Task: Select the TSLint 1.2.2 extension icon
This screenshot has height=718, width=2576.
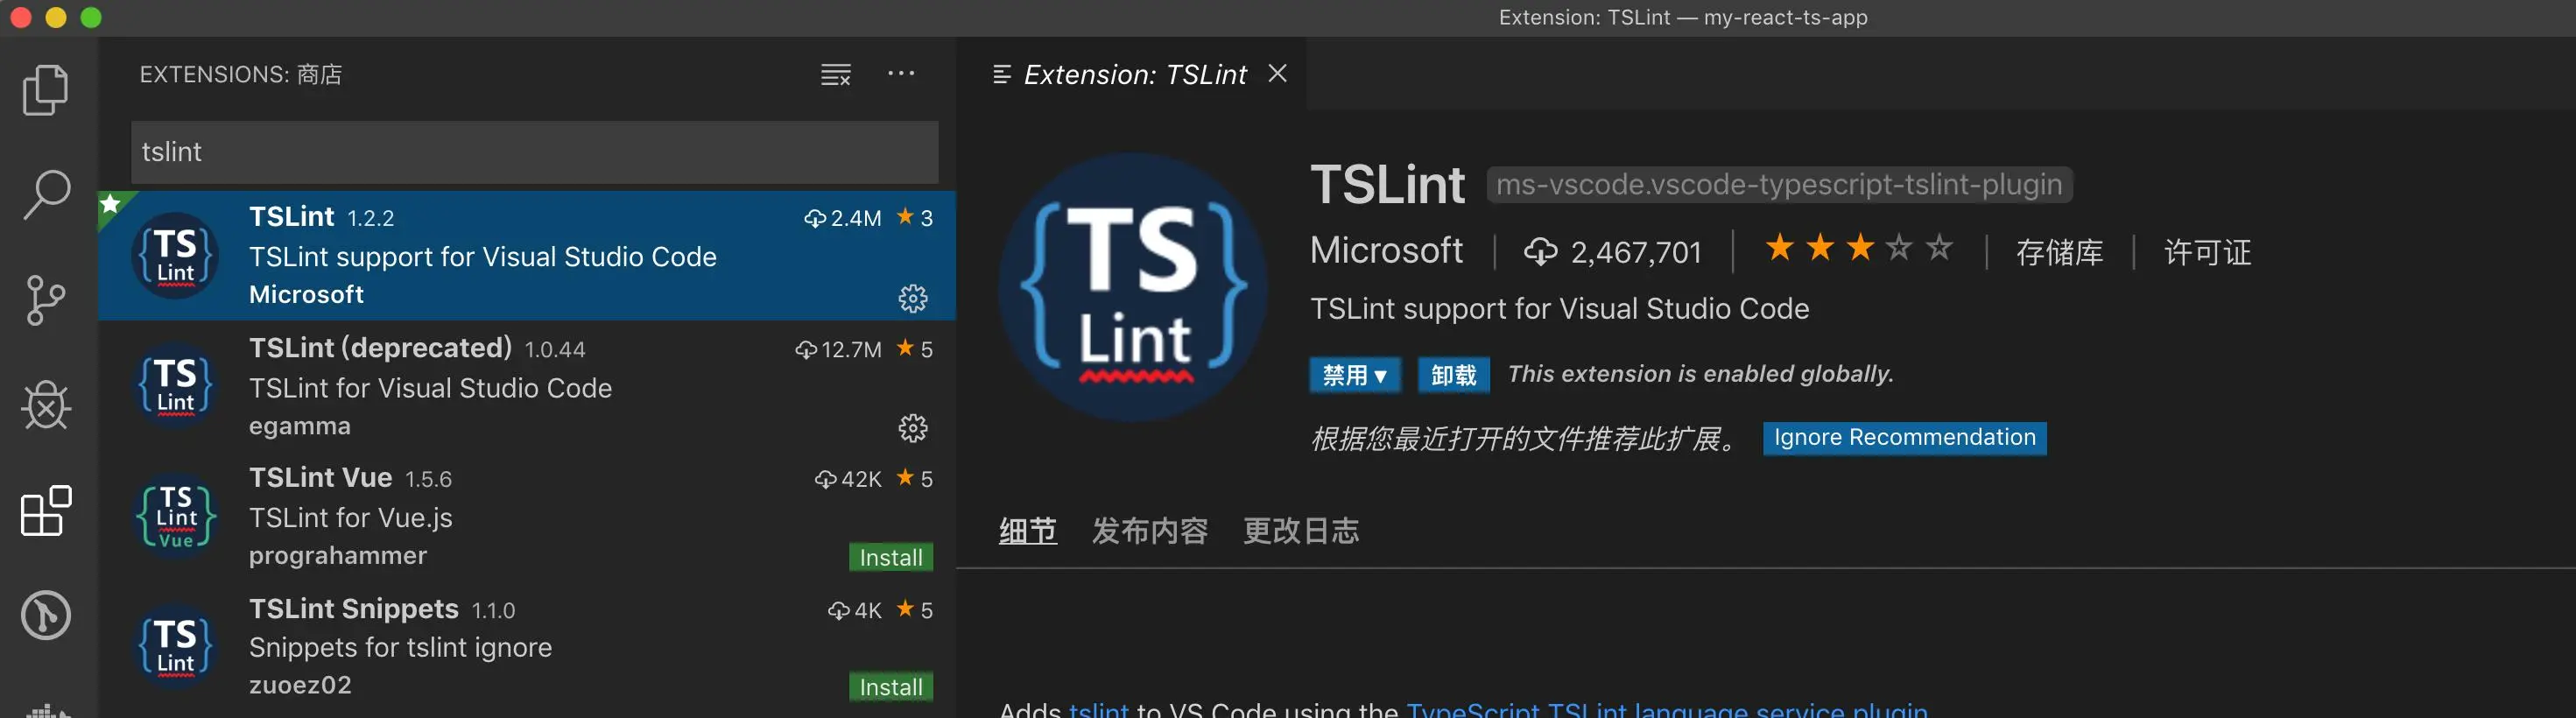Action: (175, 256)
